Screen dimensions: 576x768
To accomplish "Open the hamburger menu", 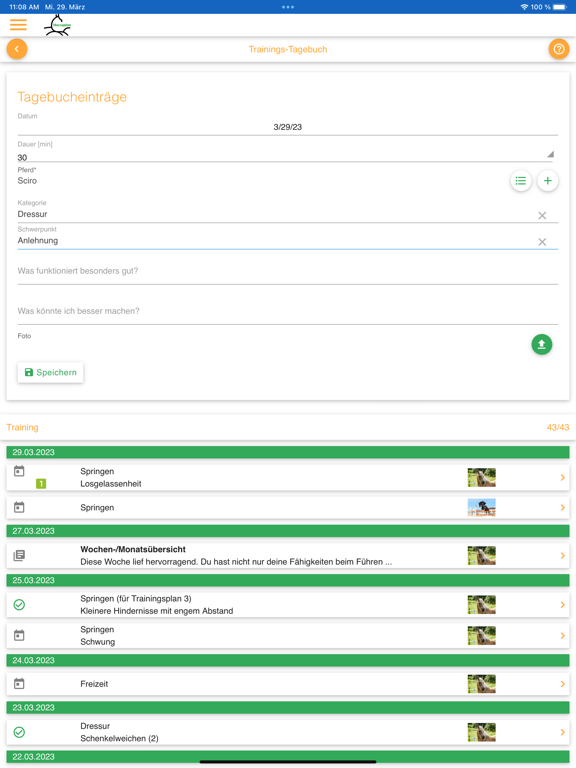I will tap(18, 24).
